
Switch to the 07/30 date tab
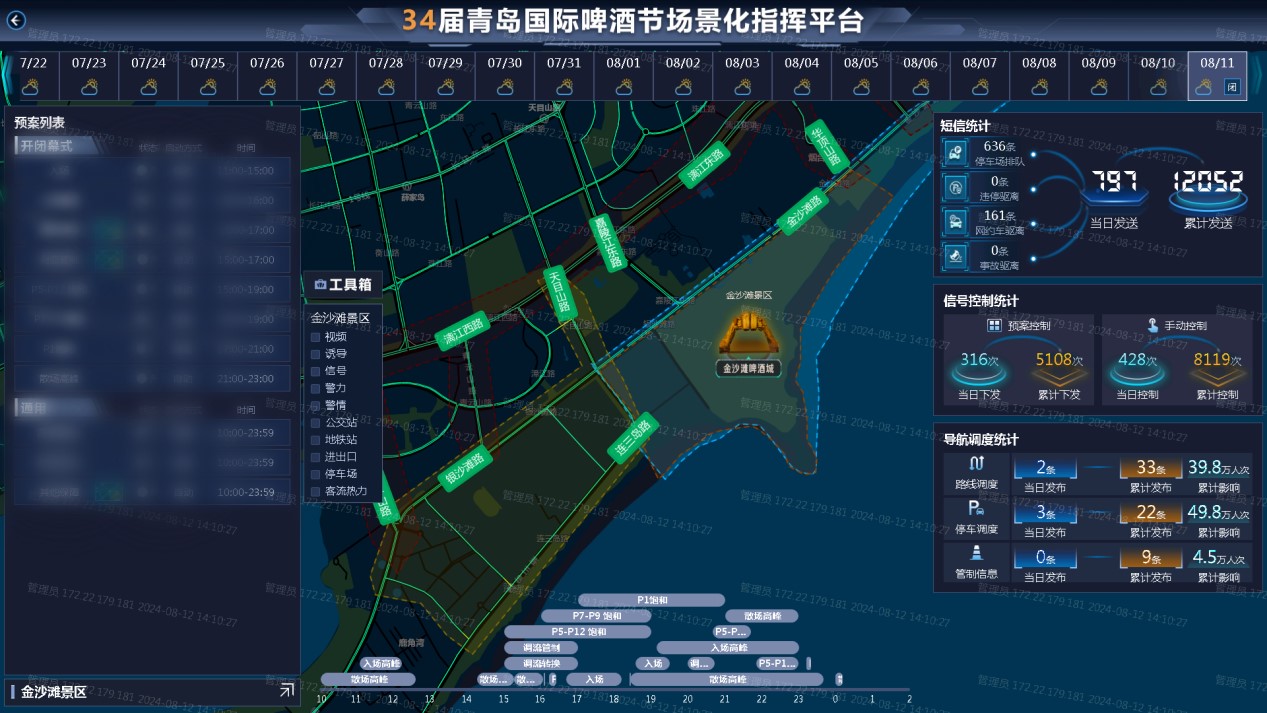[505, 75]
